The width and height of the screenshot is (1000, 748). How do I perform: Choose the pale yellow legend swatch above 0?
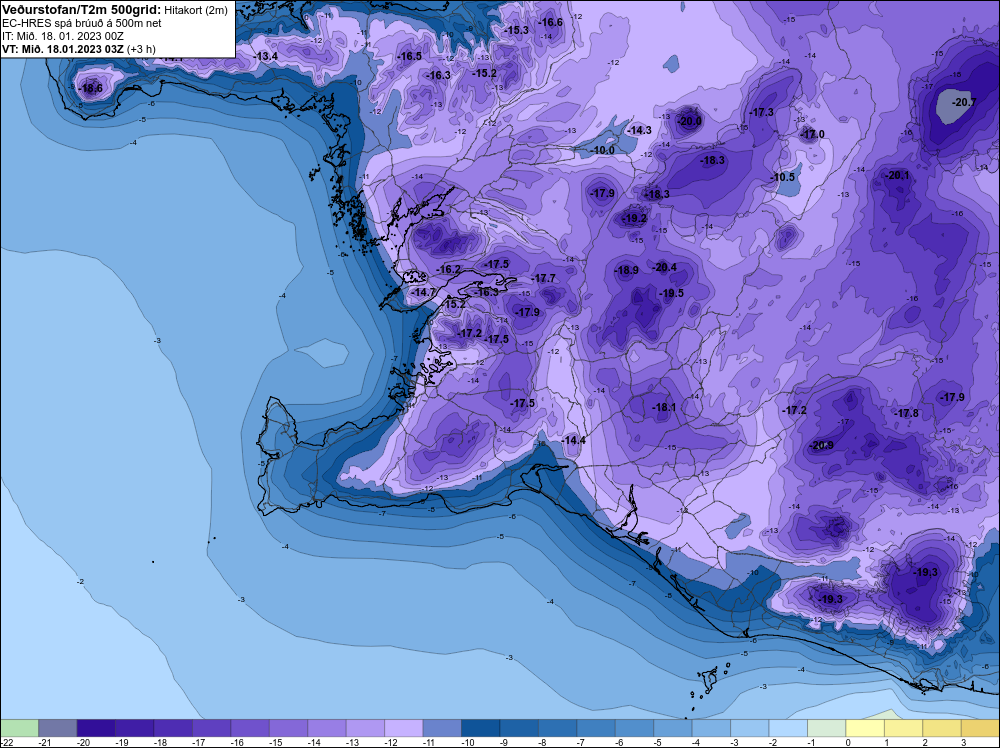865,728
